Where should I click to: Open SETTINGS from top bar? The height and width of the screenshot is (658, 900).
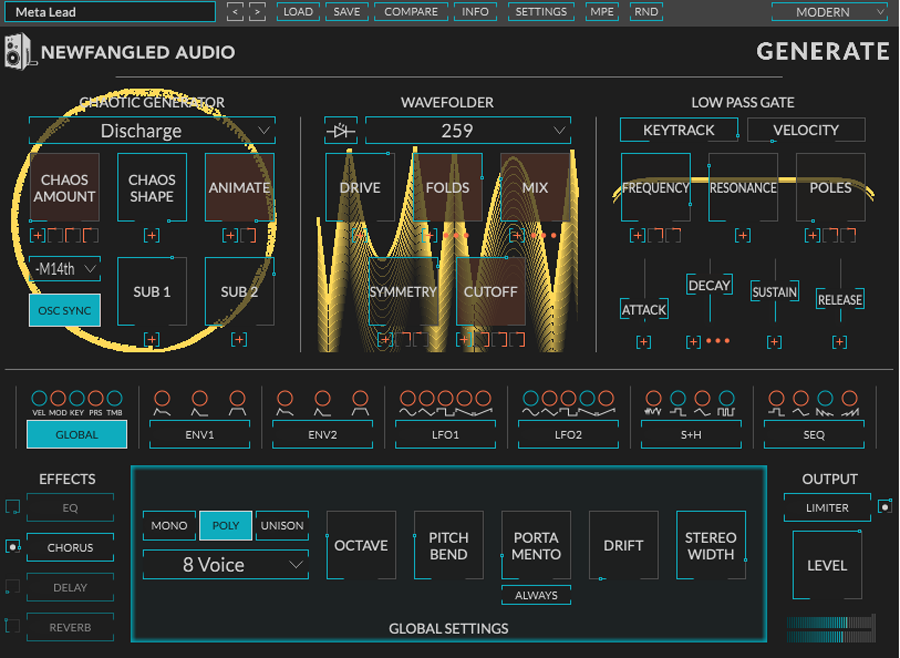click(x=541, y=11)
